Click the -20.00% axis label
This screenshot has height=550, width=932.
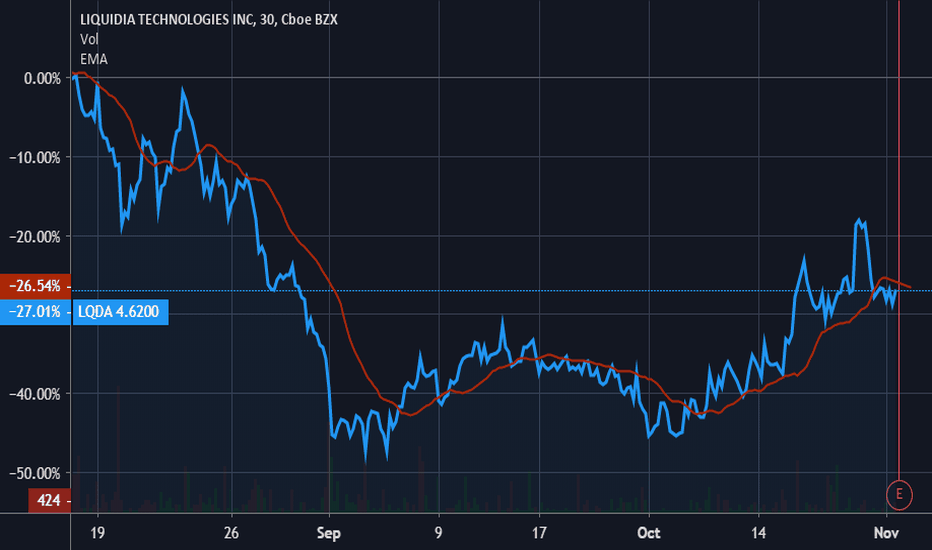[x=35, y=237]
